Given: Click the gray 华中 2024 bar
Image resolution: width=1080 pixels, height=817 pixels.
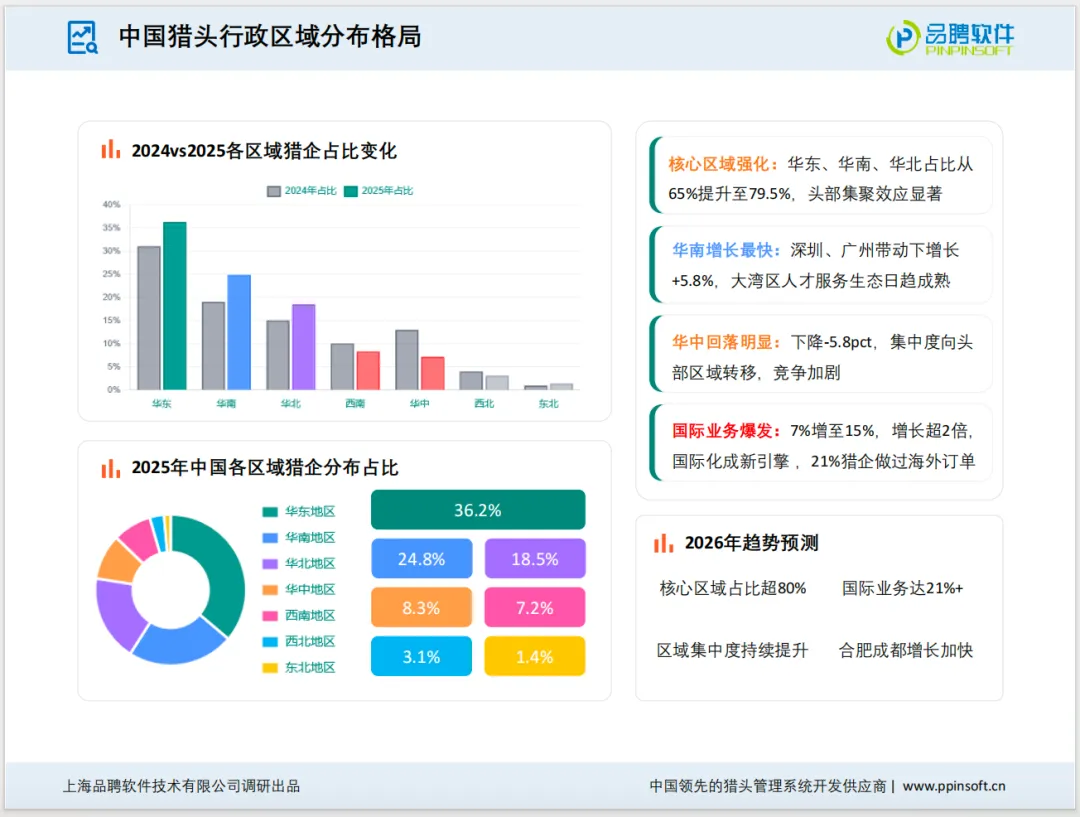Looking at the screenshot, I should tap(406, 360).
